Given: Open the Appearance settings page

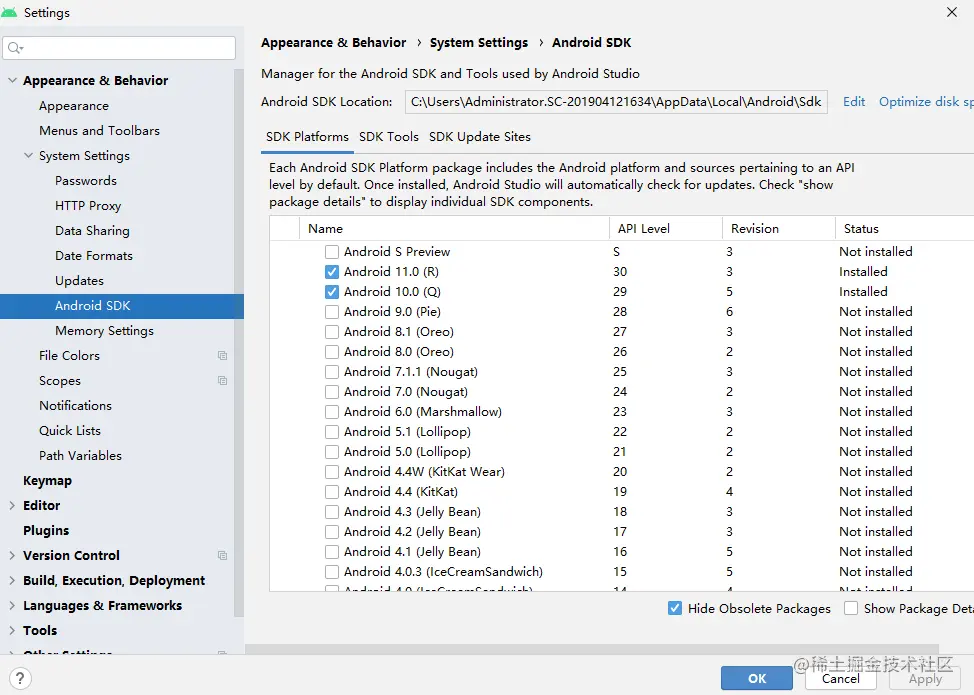Looking at the screenshot, I should click(73, 106).
